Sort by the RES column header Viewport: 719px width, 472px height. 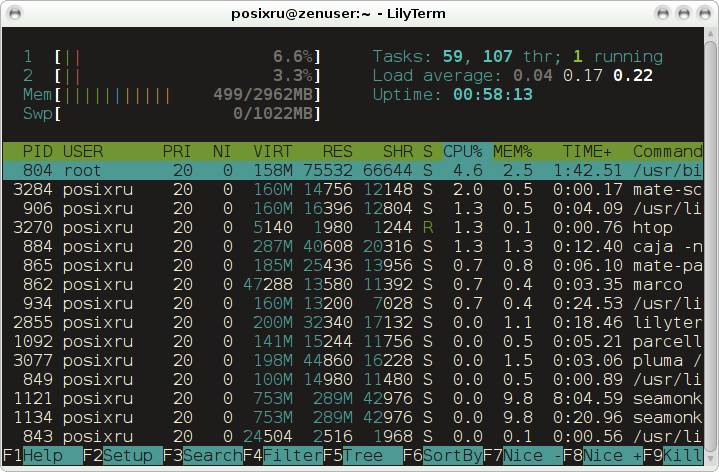point(337,151)
